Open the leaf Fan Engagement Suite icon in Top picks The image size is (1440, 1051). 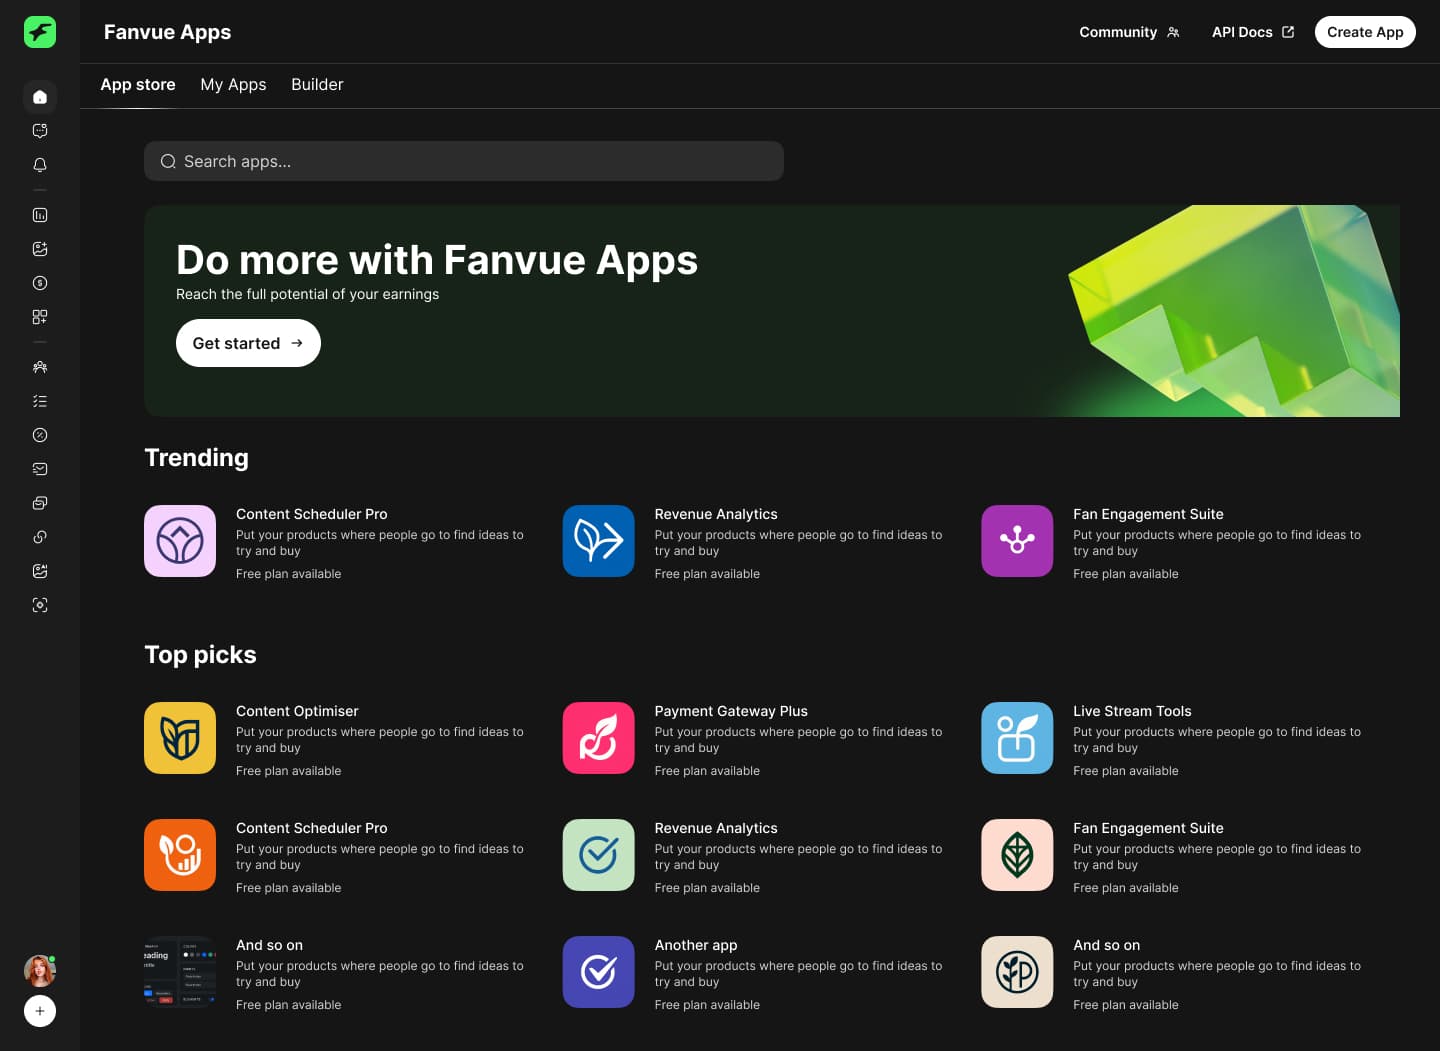point(1017,855)
